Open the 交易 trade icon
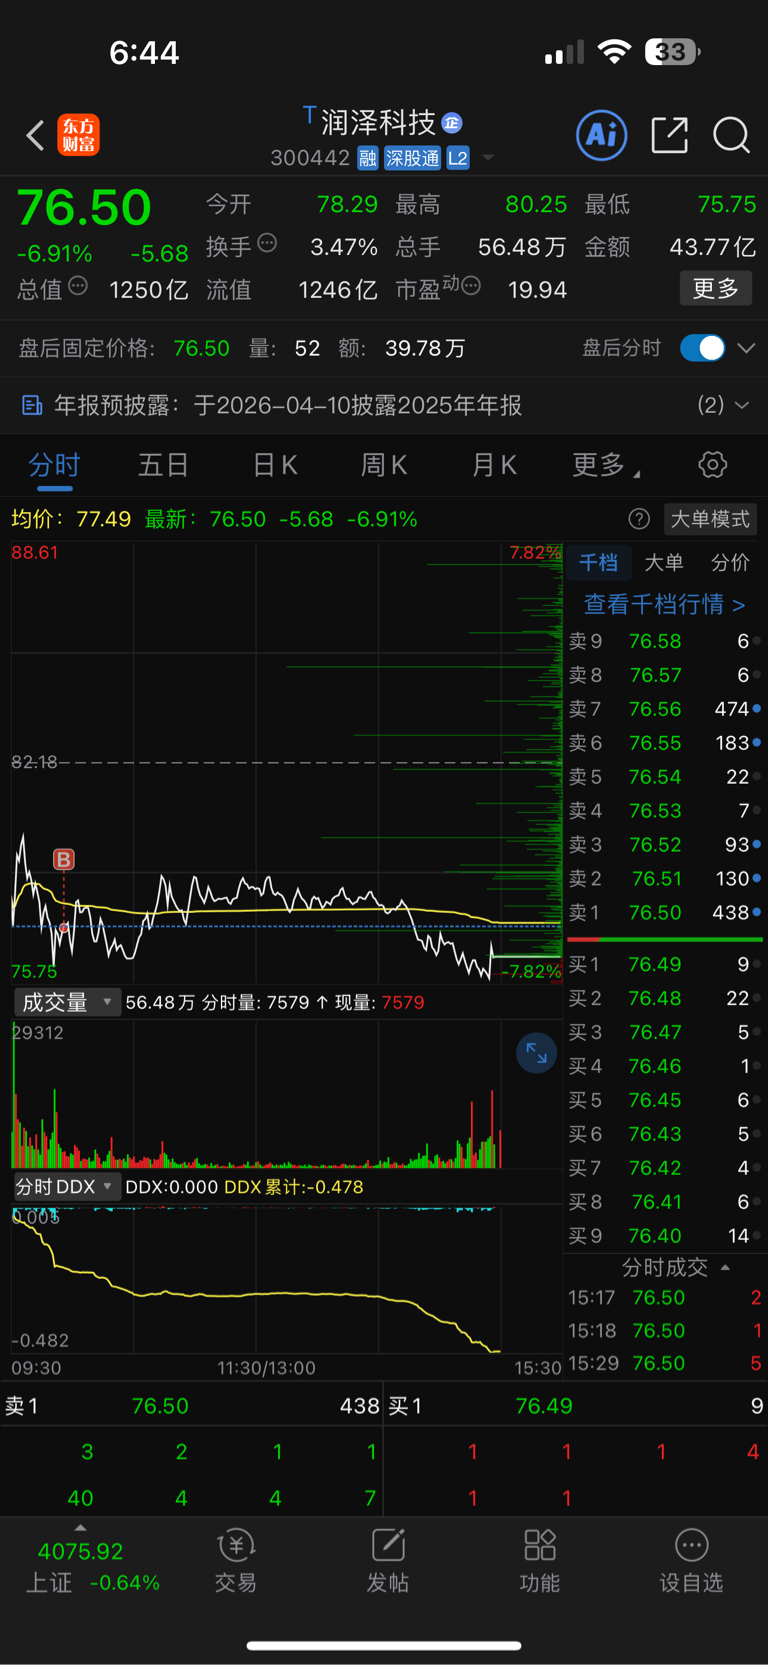 click(236, 1561)
